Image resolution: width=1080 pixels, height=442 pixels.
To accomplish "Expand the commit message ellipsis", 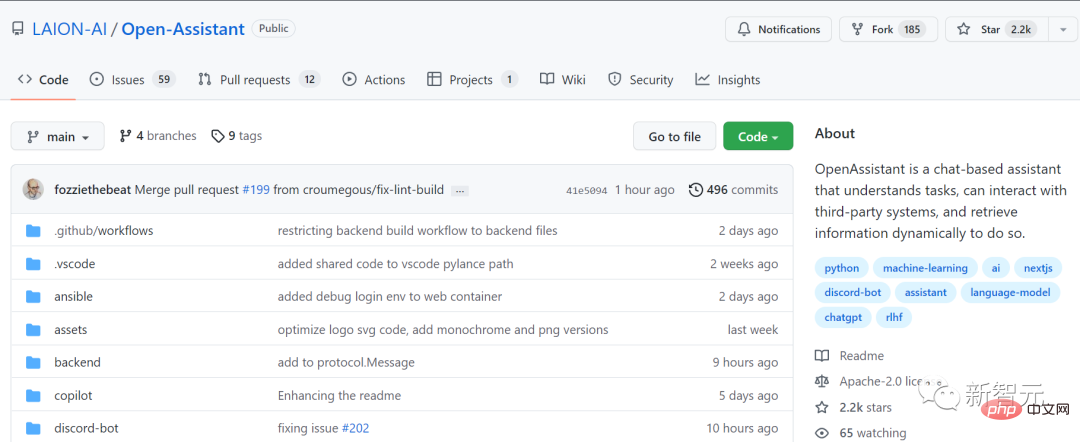I will tap(460, 190).
